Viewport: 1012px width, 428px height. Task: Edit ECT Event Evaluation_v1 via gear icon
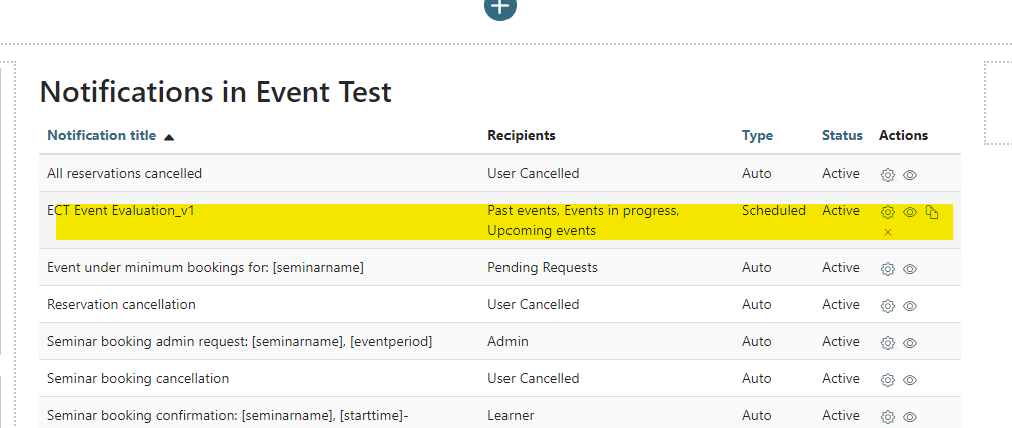pos(887,212)
